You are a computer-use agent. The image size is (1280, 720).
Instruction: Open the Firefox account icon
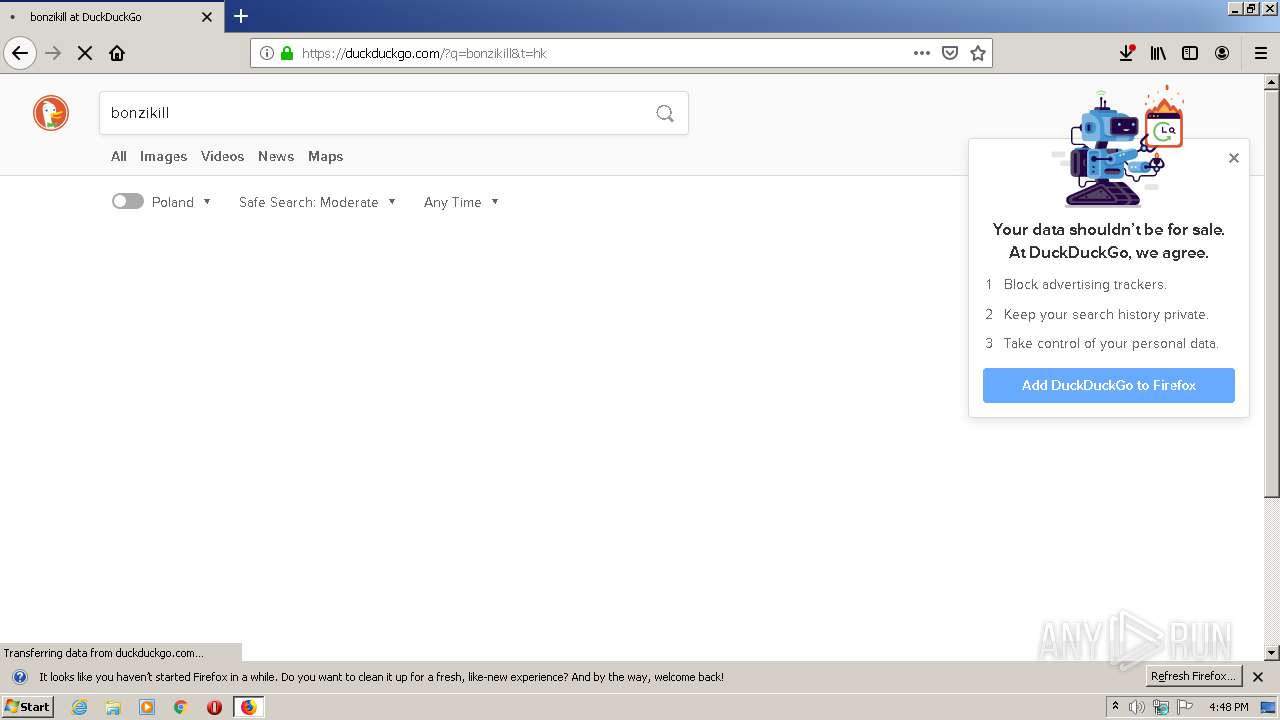(1222, 53)
